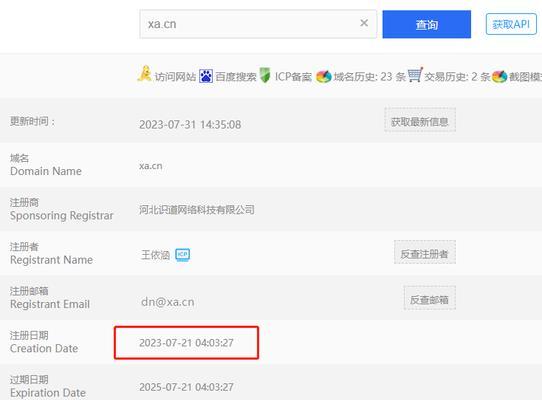
Task: Open the 获取API button
Action: coord(511,24)
